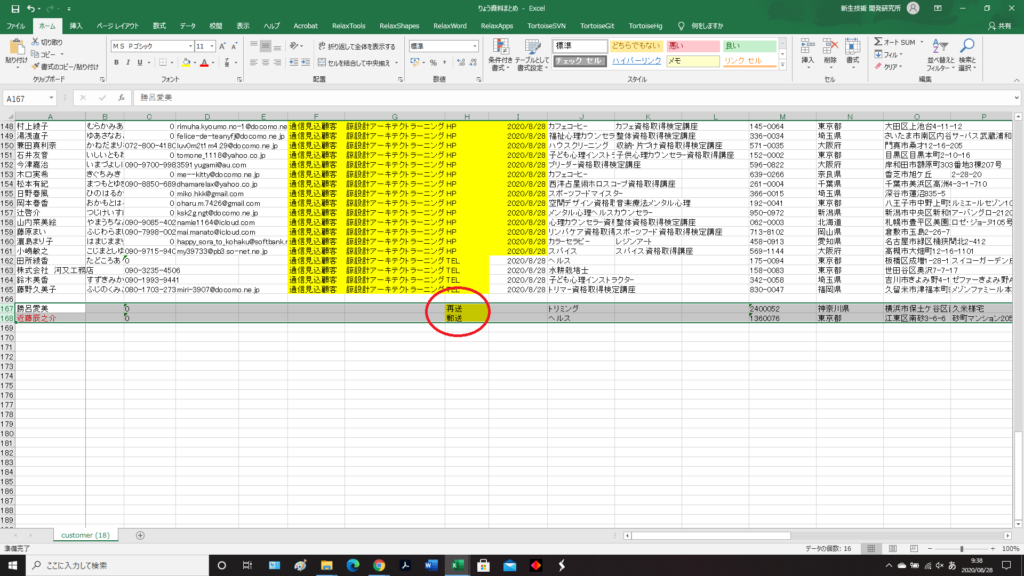Click the Excel icon on Windows taskbar
1024x576 pixels.
click(x=460, y=565)
